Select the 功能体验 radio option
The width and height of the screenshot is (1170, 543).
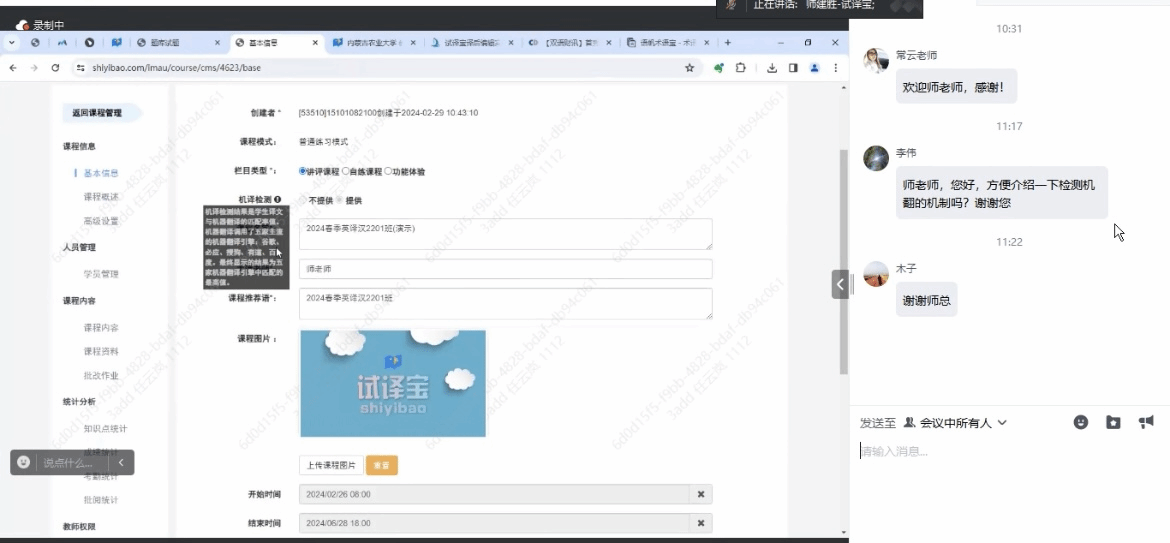click(388, 171)
